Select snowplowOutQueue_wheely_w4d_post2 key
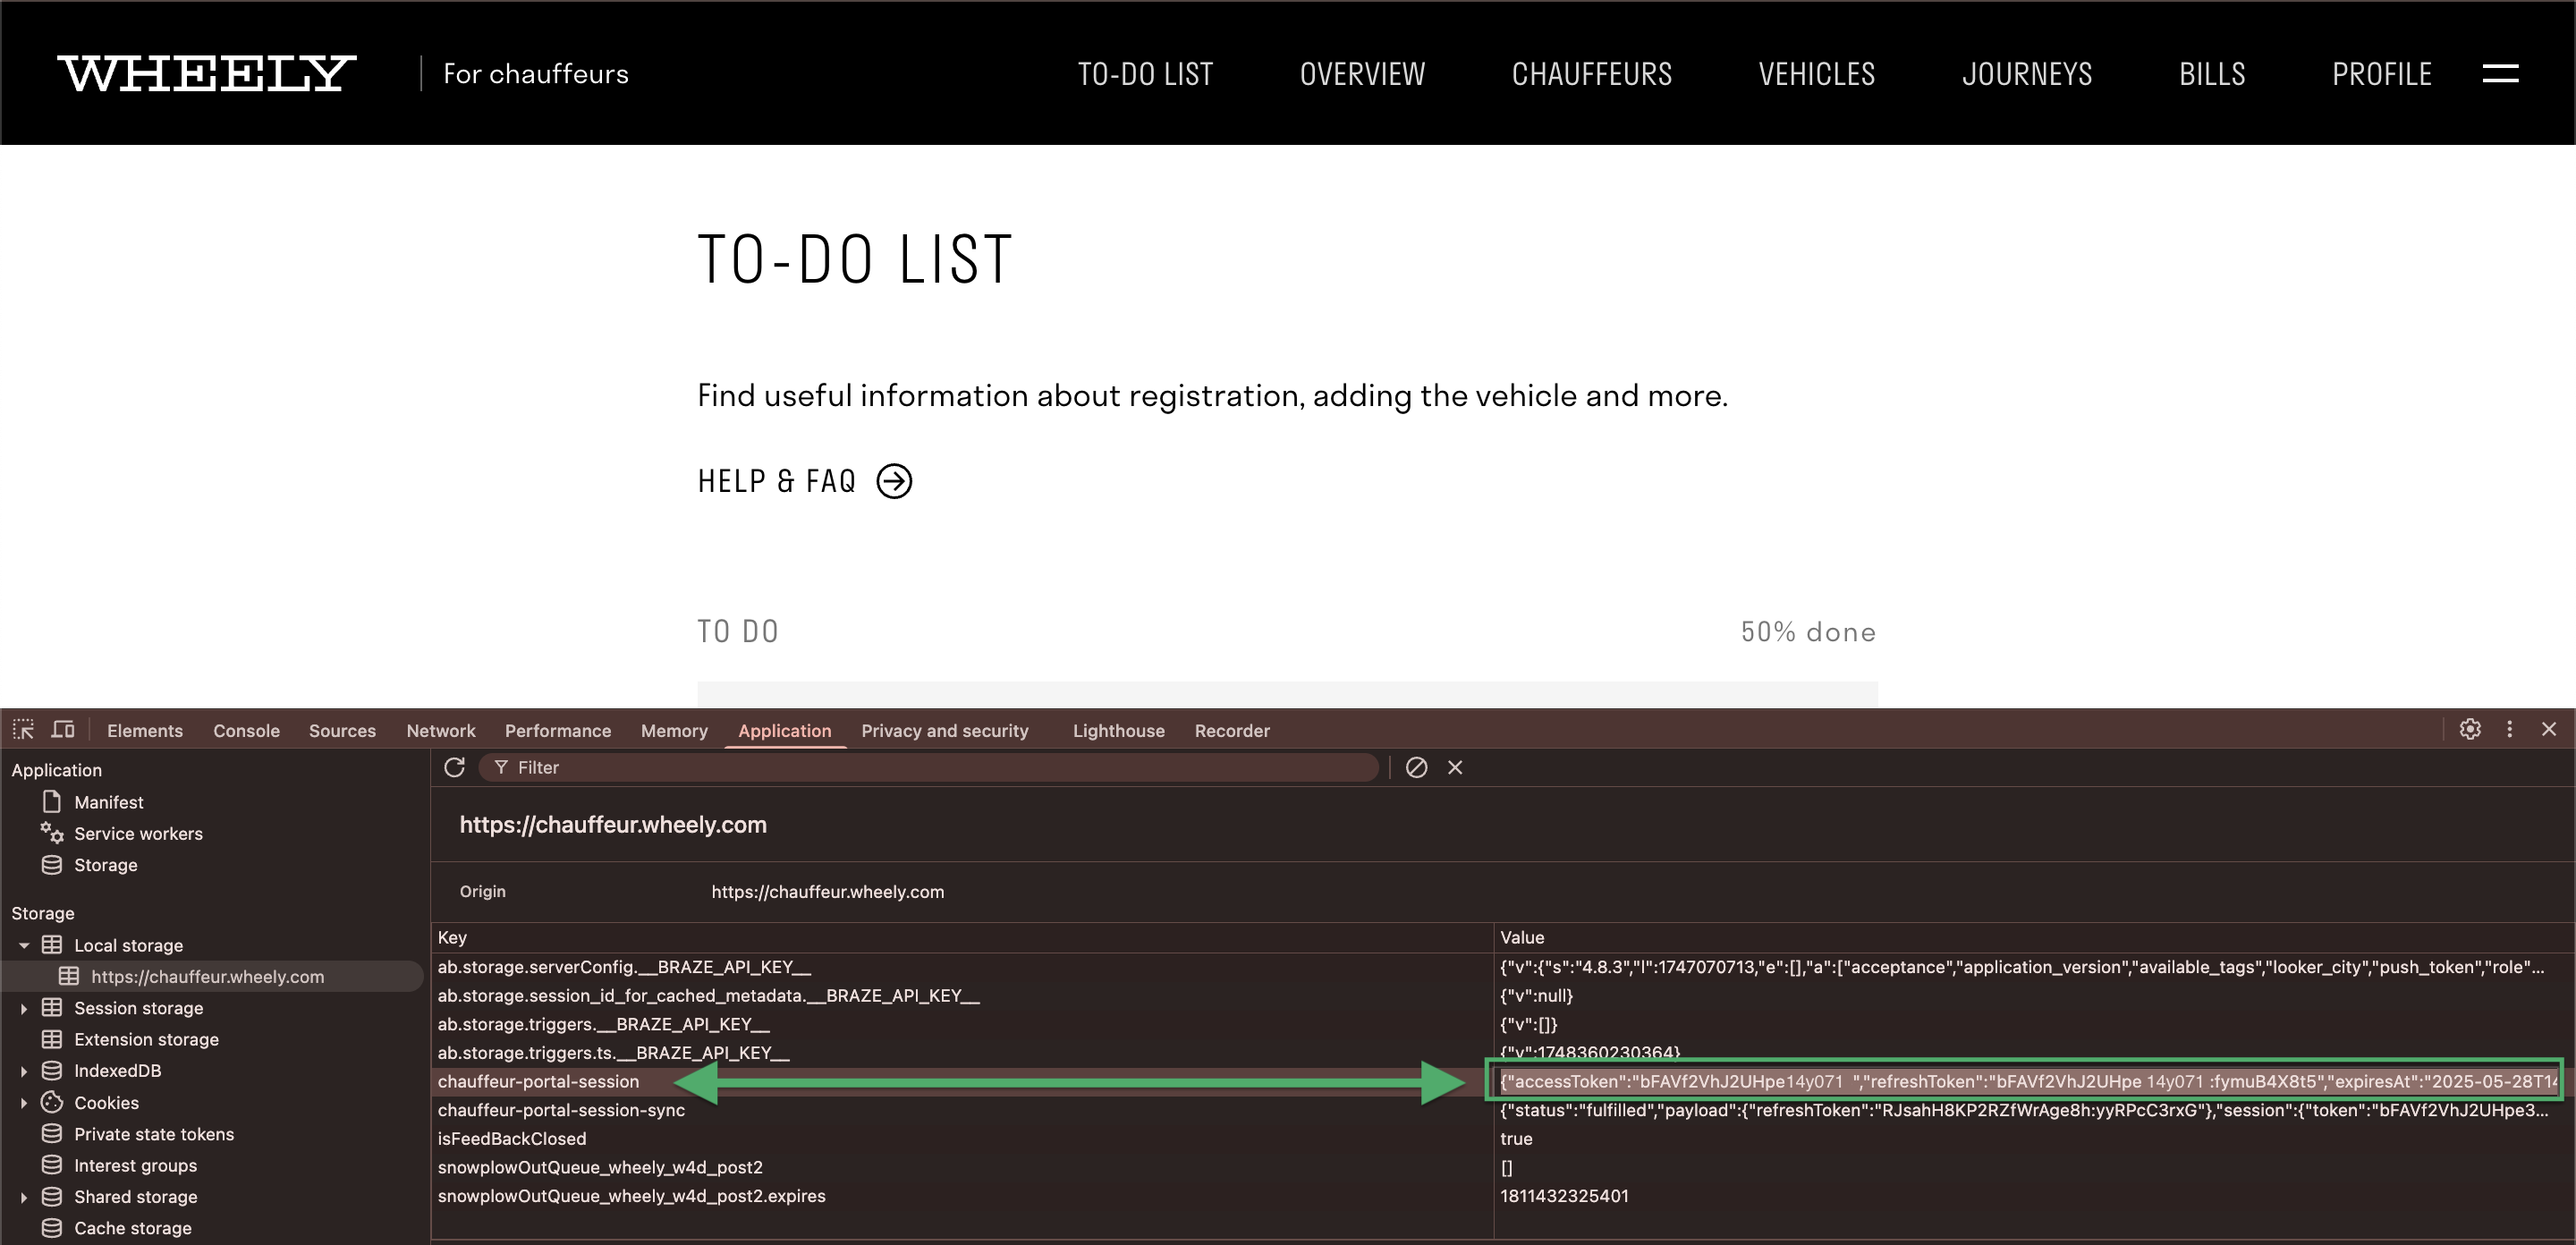Image resolution: width=2576 pixels, height=1245 pixels. (x=600, y=1167)
